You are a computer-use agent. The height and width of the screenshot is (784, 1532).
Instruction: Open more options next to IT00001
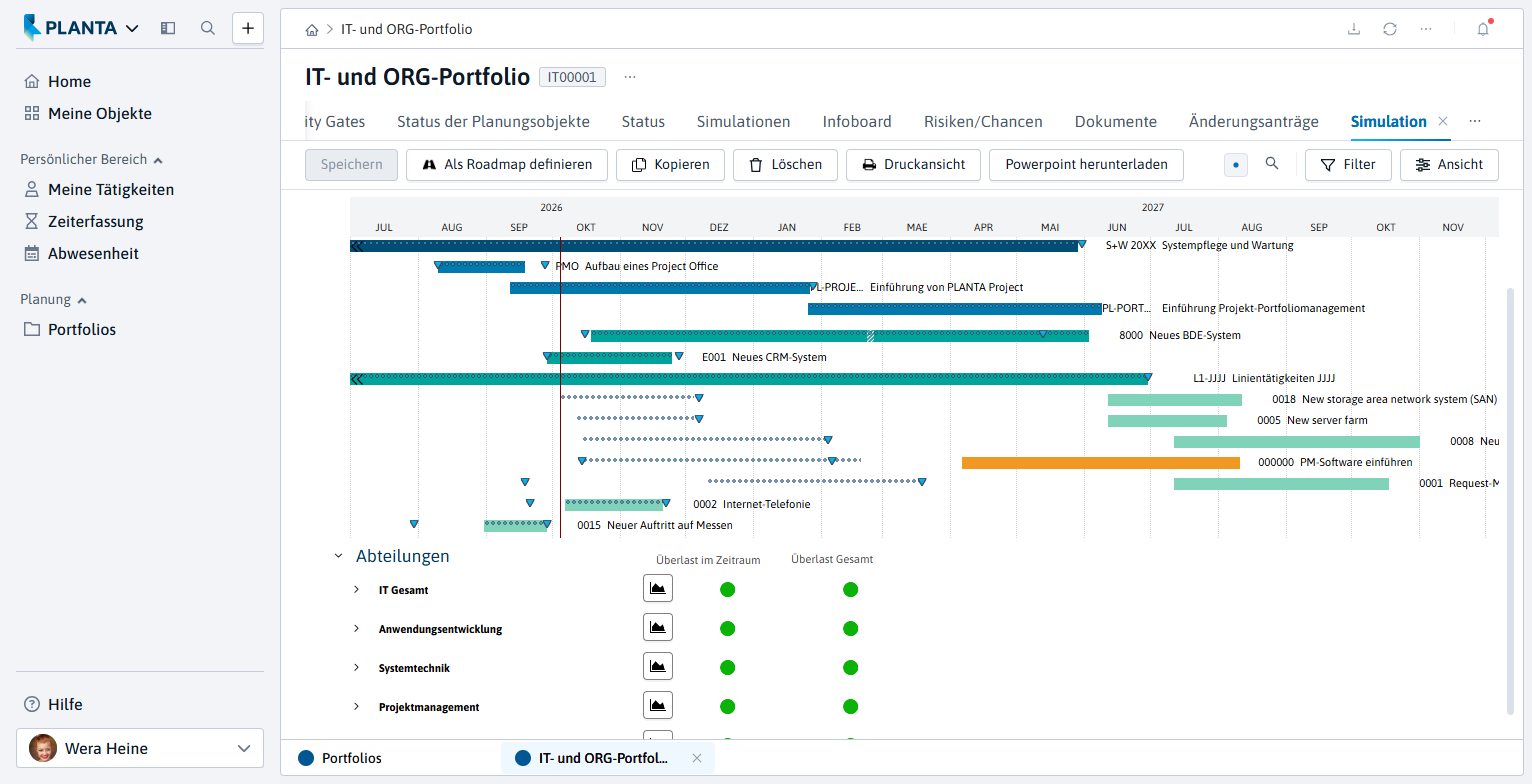630,77
